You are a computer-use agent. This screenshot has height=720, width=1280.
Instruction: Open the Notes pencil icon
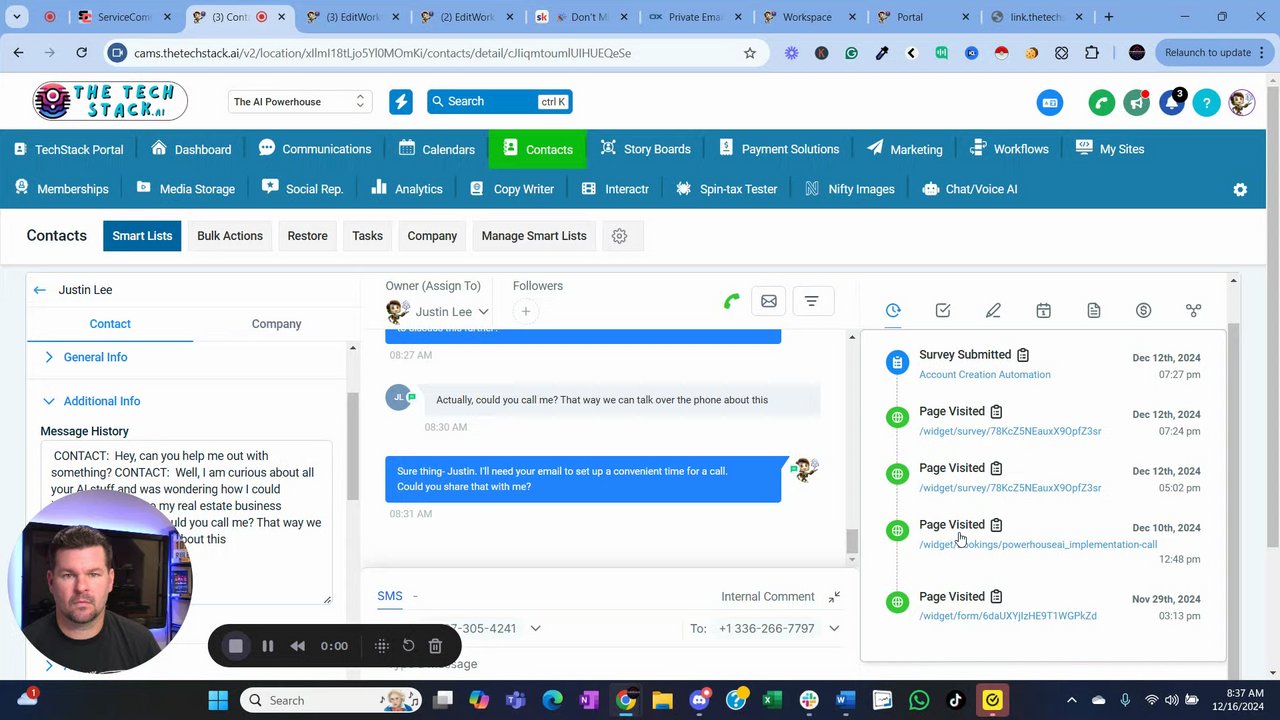(993, 311)
